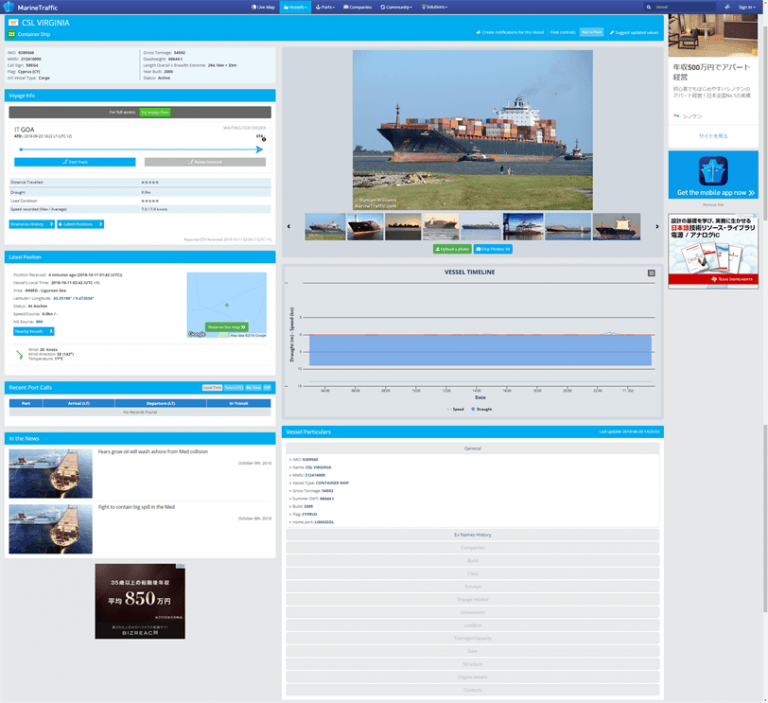Expand the Engine details section
This screenshot has height=703, width=768.
point(473,677)
